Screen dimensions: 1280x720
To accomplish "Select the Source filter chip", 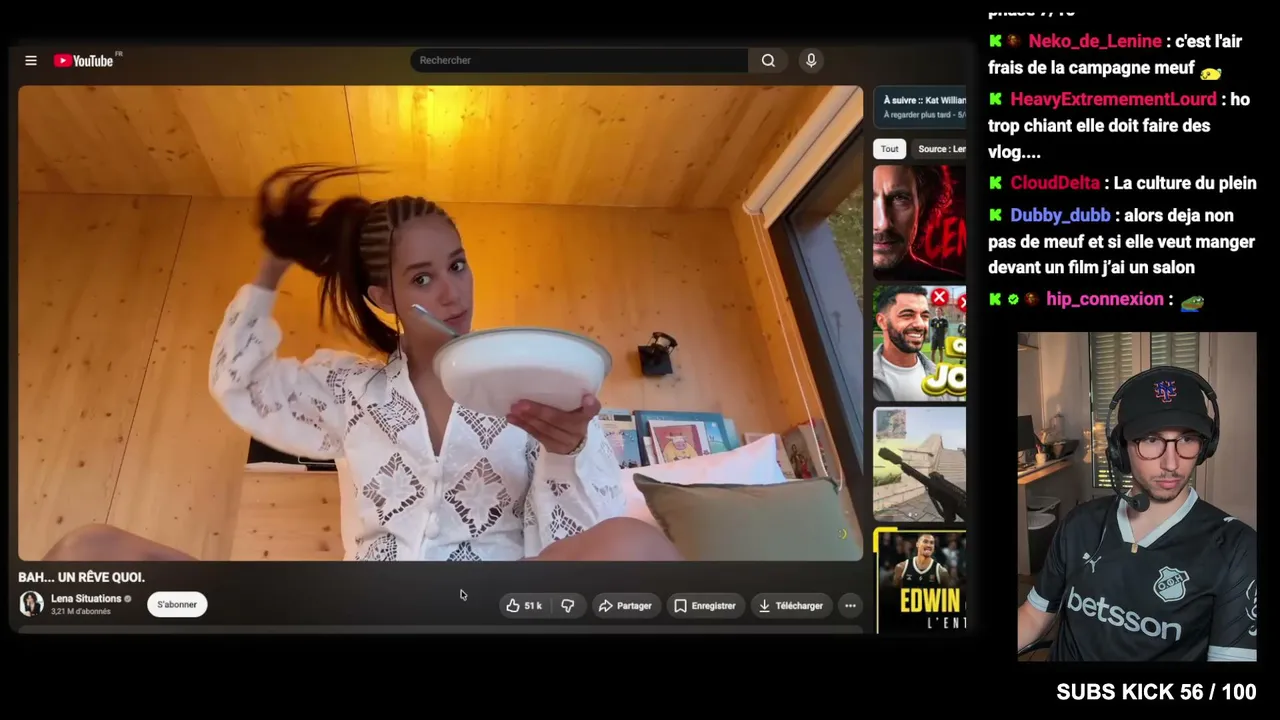I will pos(941,149).
